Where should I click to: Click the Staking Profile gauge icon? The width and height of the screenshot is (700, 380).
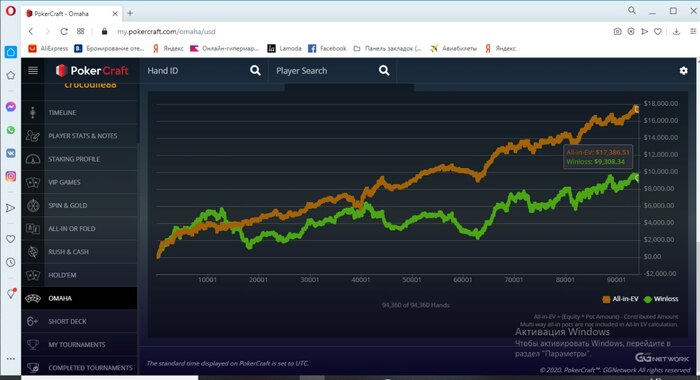(33, 159)
